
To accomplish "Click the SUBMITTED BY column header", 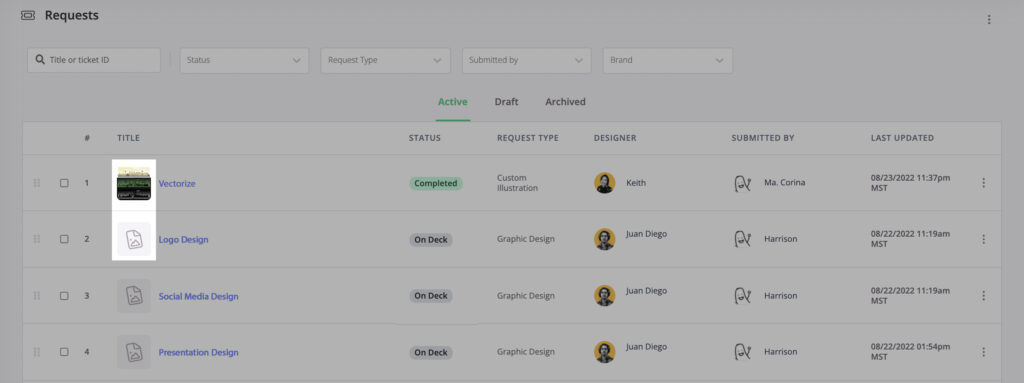I will 763,138.
